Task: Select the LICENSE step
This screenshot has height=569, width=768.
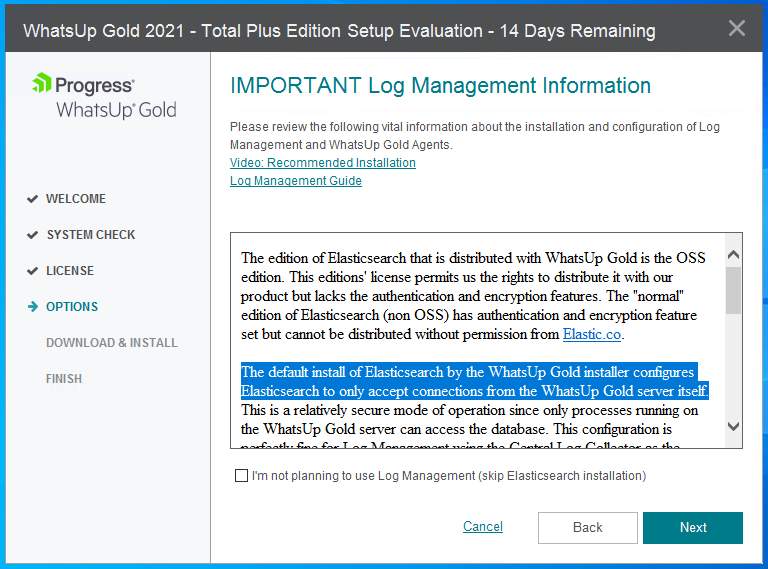Action: (x=70, y=271)
